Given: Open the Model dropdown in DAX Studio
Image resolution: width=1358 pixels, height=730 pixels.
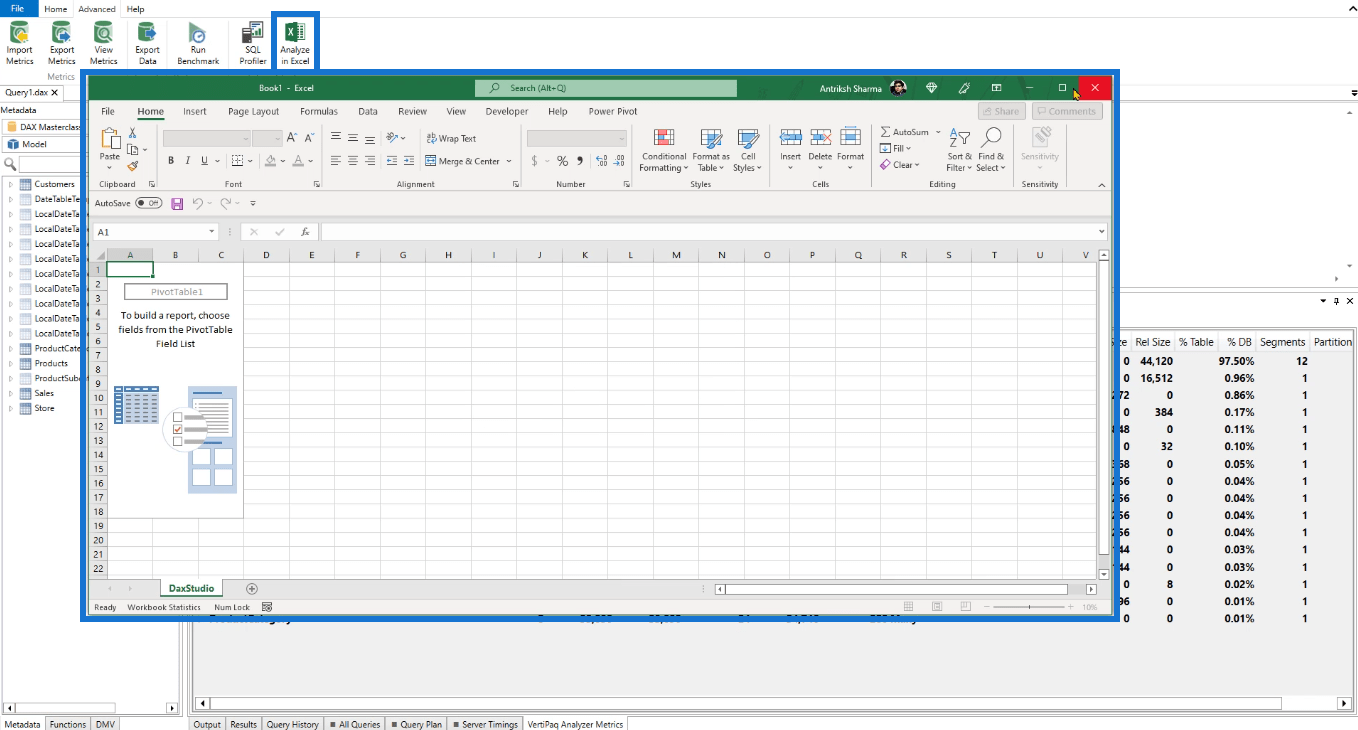Looking at the screenshot, I should click(43, 144).
